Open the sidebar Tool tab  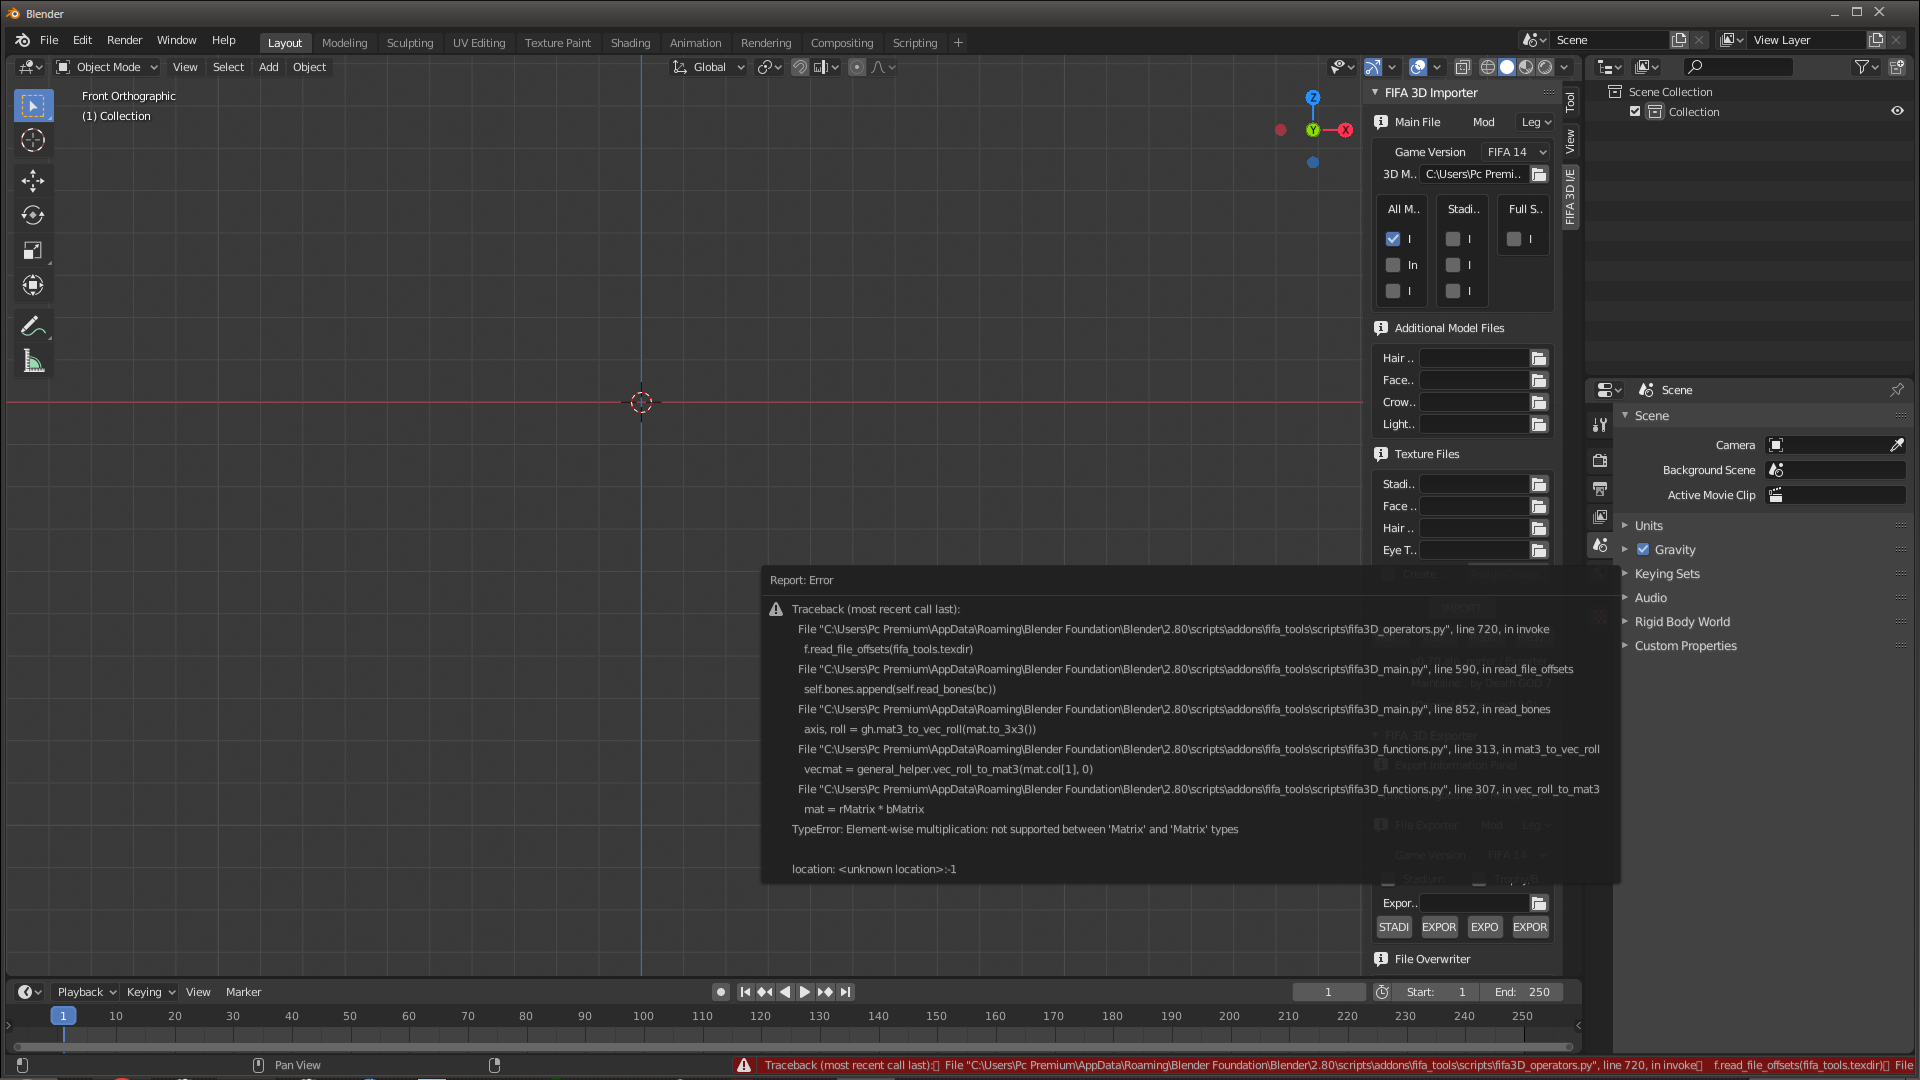point(1570,101)
